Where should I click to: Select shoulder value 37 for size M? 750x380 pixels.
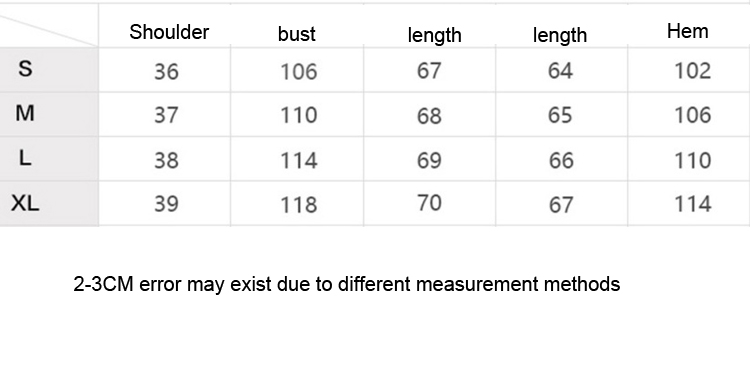166,116
